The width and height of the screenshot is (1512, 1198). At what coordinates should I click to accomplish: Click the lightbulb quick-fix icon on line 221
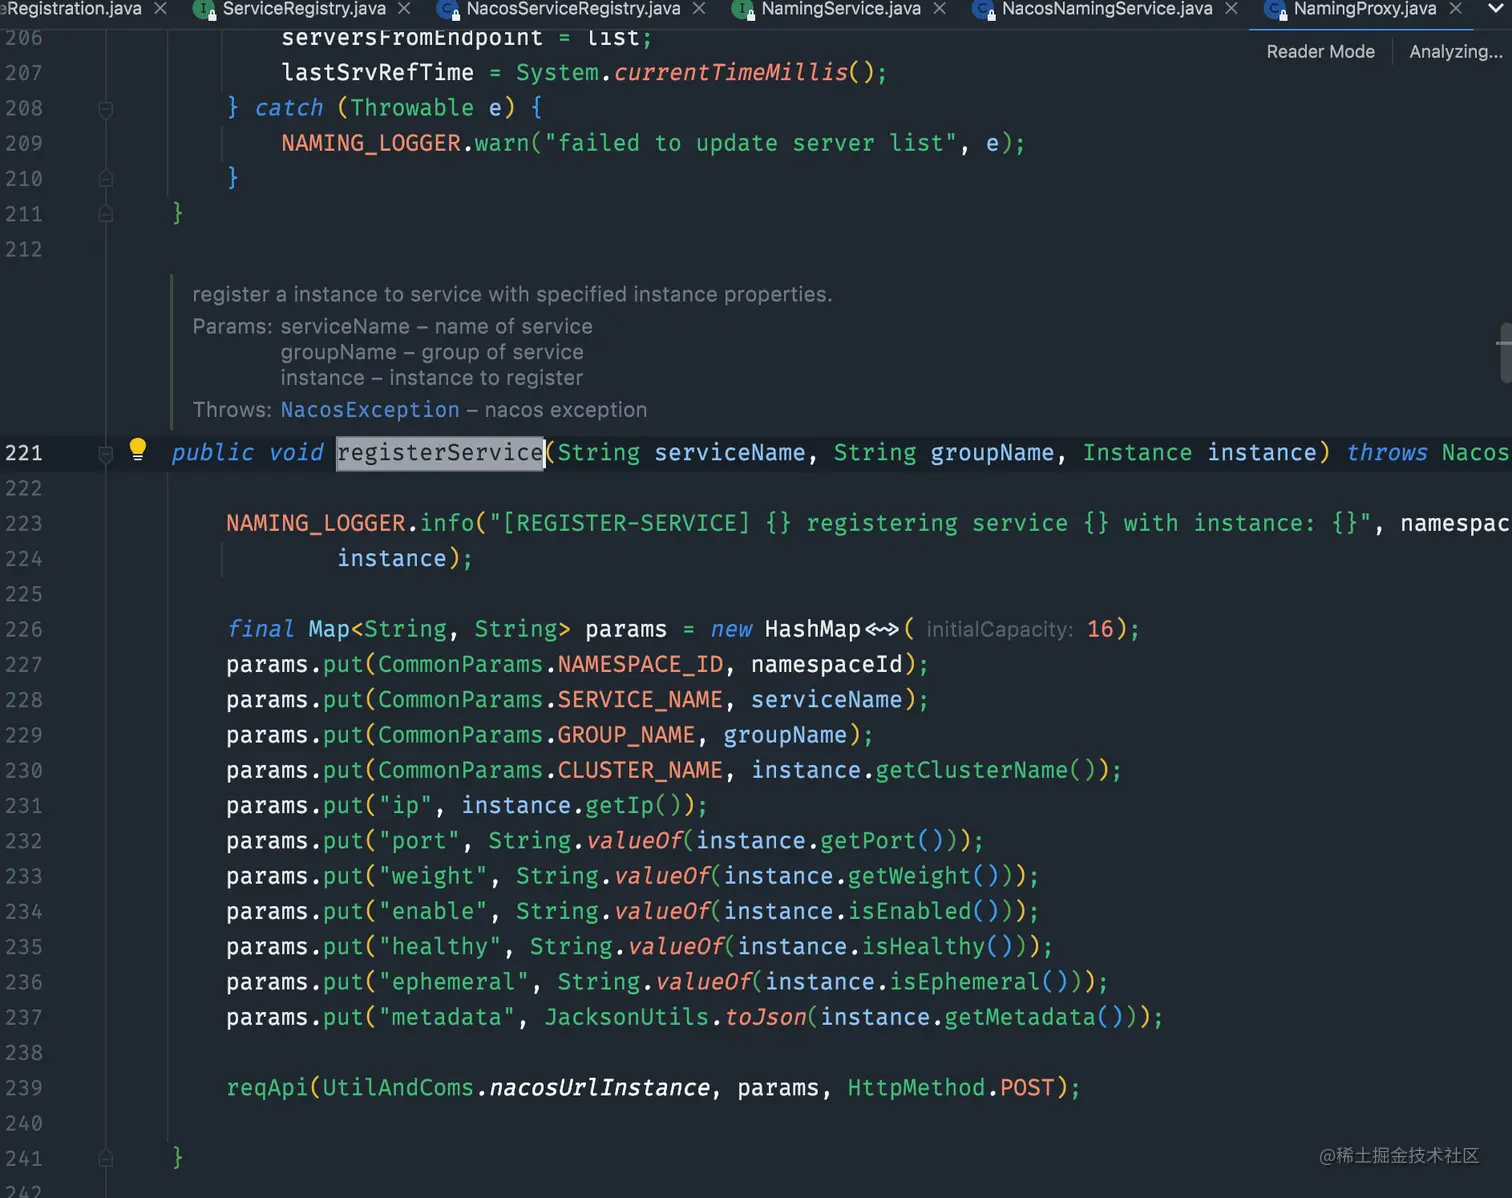pyautogui.click(x=138, y=450)
